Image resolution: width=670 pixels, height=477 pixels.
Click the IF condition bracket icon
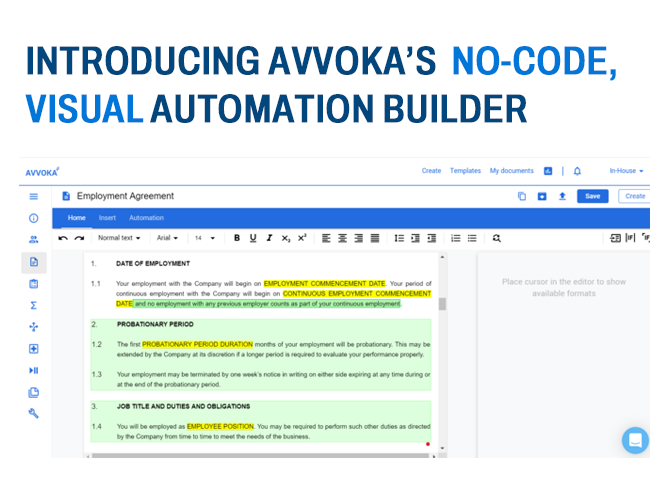click(x=630, y=238)
